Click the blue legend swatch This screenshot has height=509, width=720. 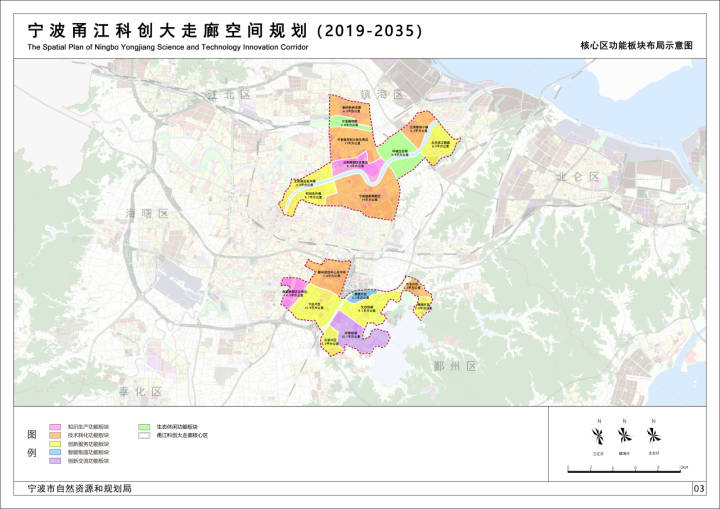coord(55,452)
